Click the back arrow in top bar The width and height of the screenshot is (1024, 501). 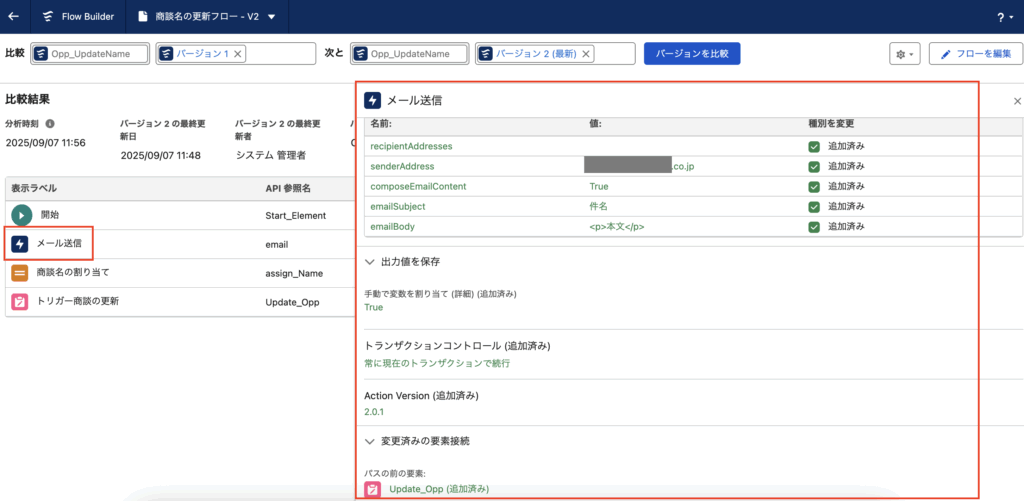[14, 17]
